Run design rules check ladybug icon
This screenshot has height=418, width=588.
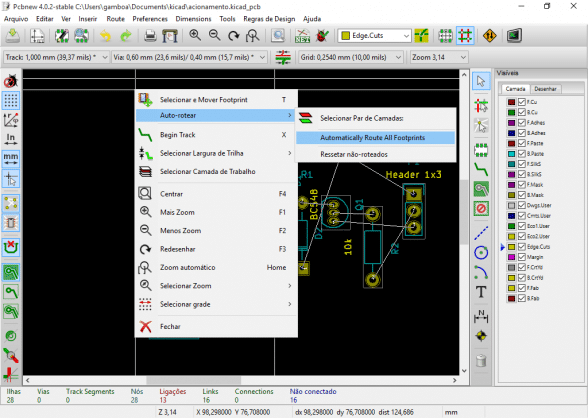(322, 36)
